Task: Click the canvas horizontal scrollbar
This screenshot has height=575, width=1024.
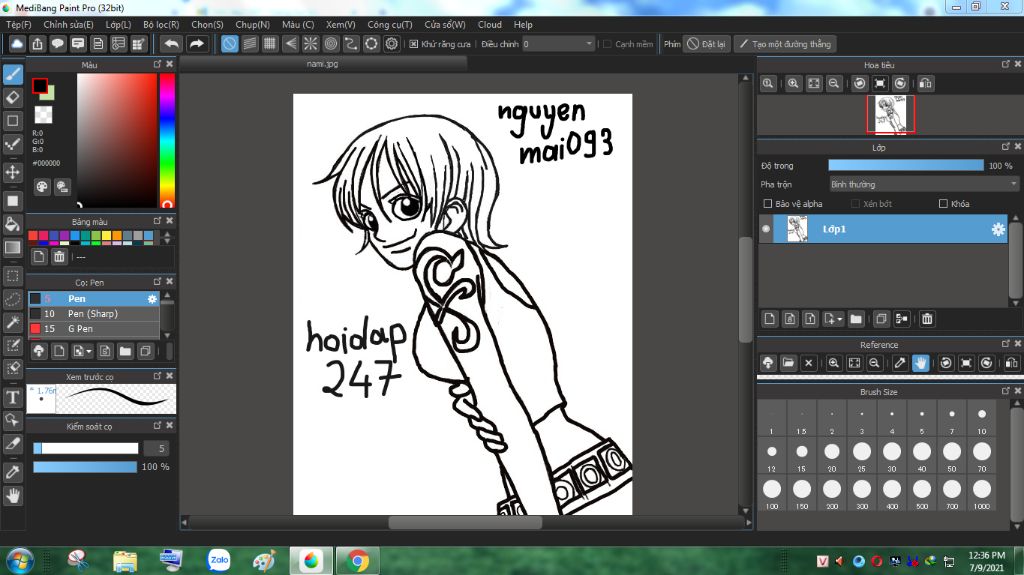Action: 465,523
